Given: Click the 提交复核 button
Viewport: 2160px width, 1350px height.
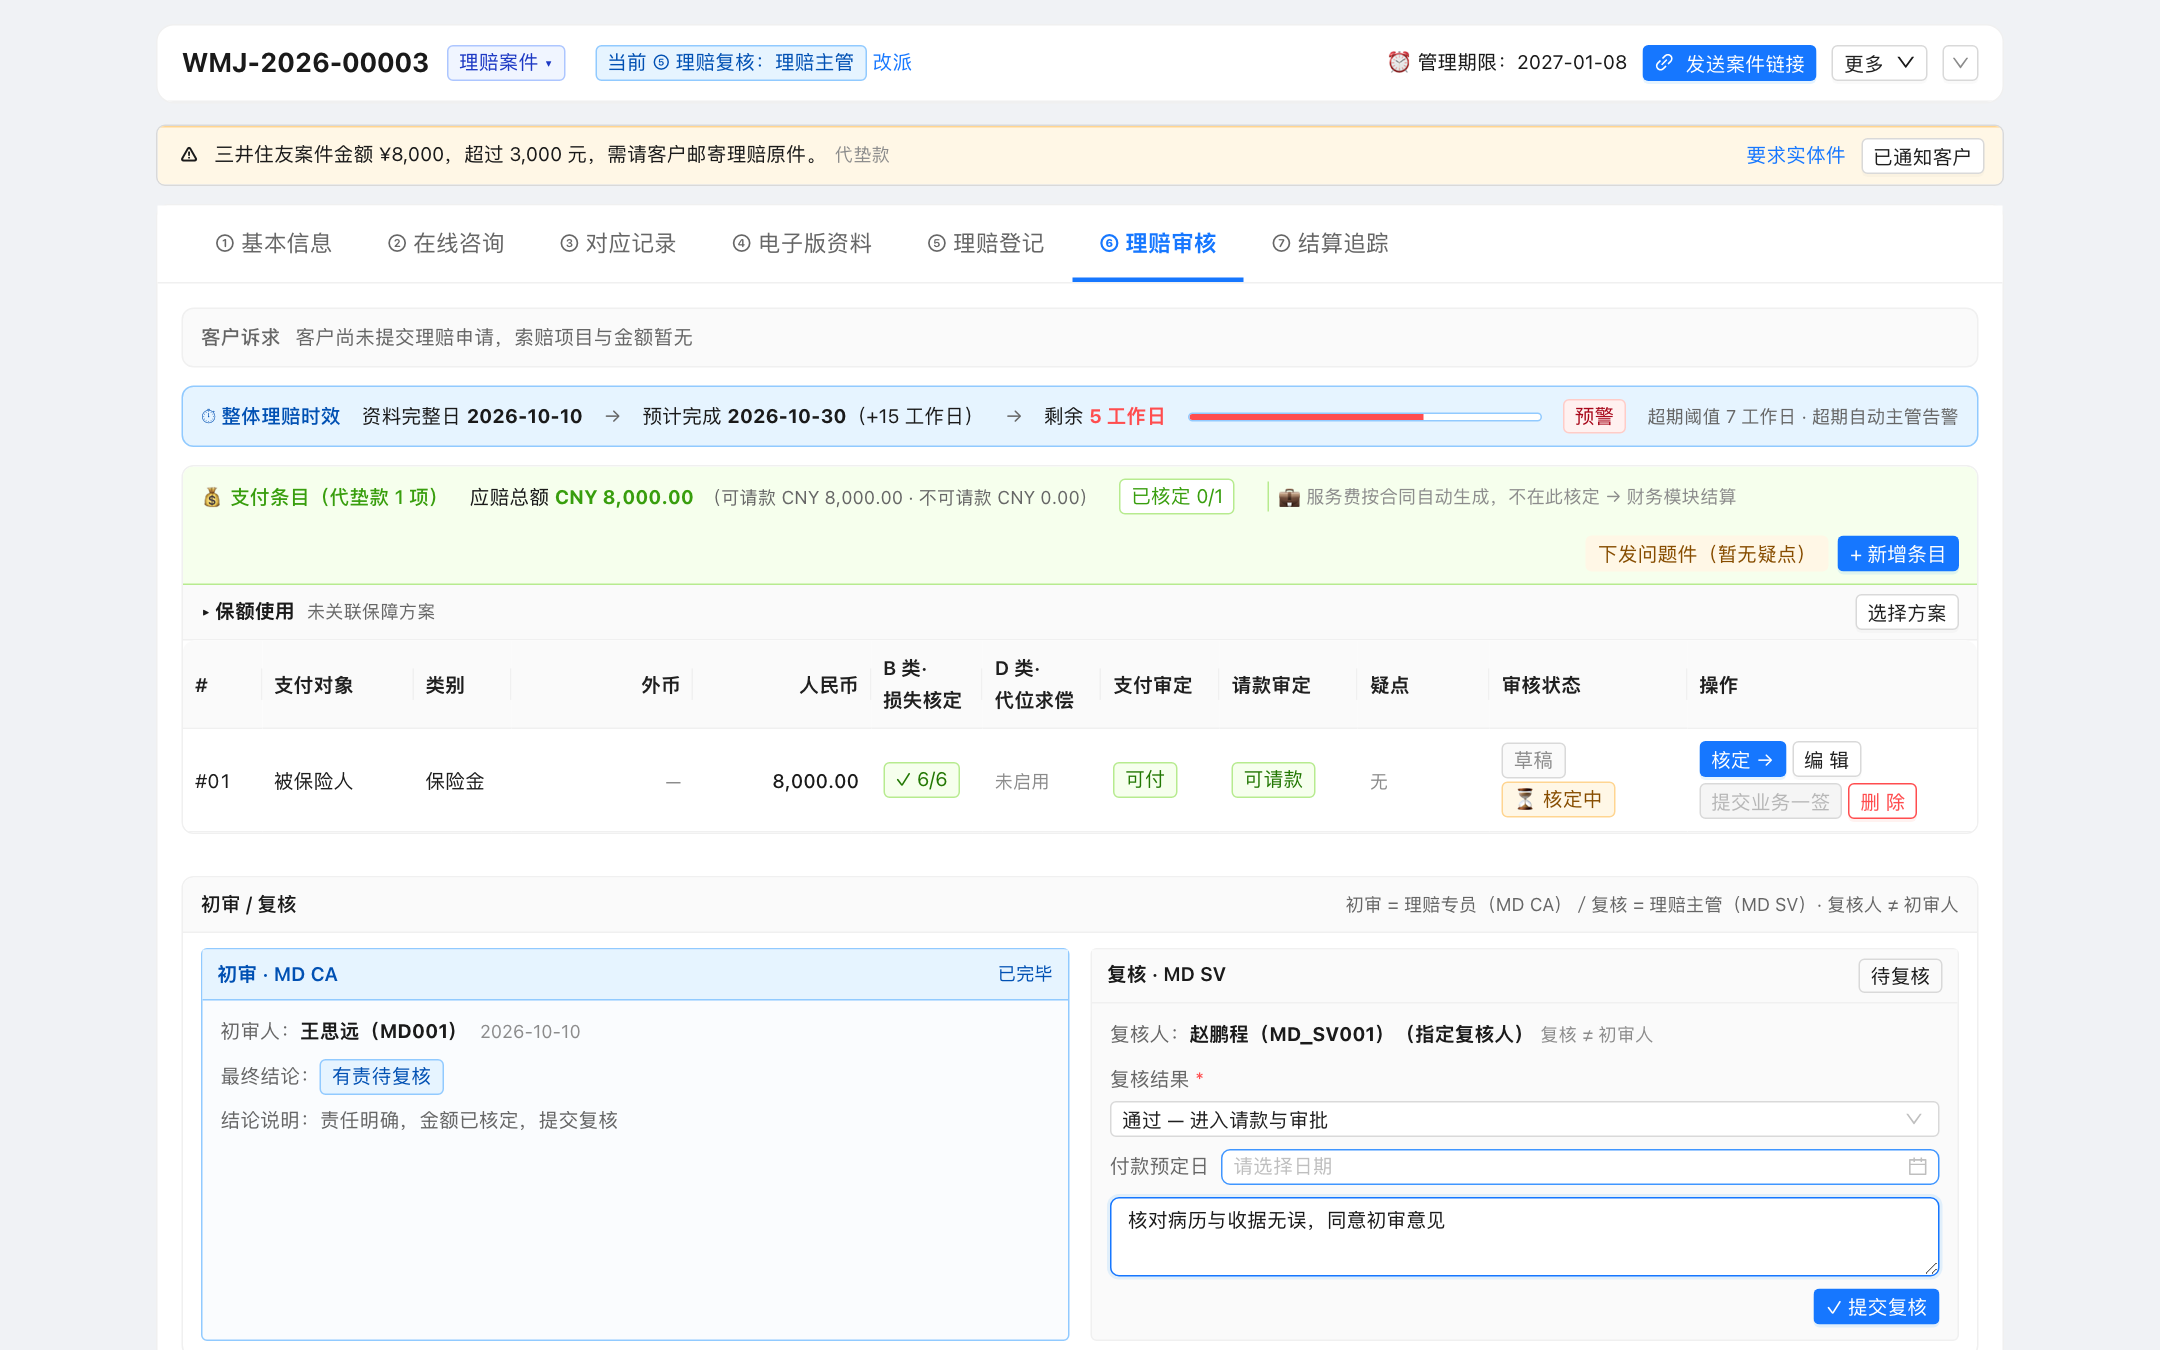Looking at the screenshot, I should click(x=1876, y=1307).
